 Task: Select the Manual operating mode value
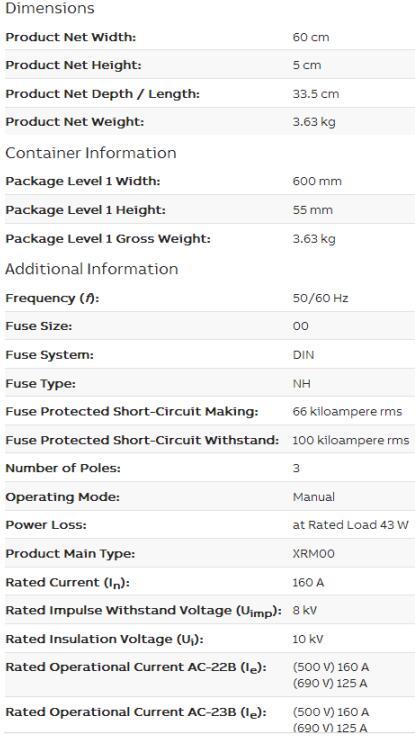click(313, 497)
